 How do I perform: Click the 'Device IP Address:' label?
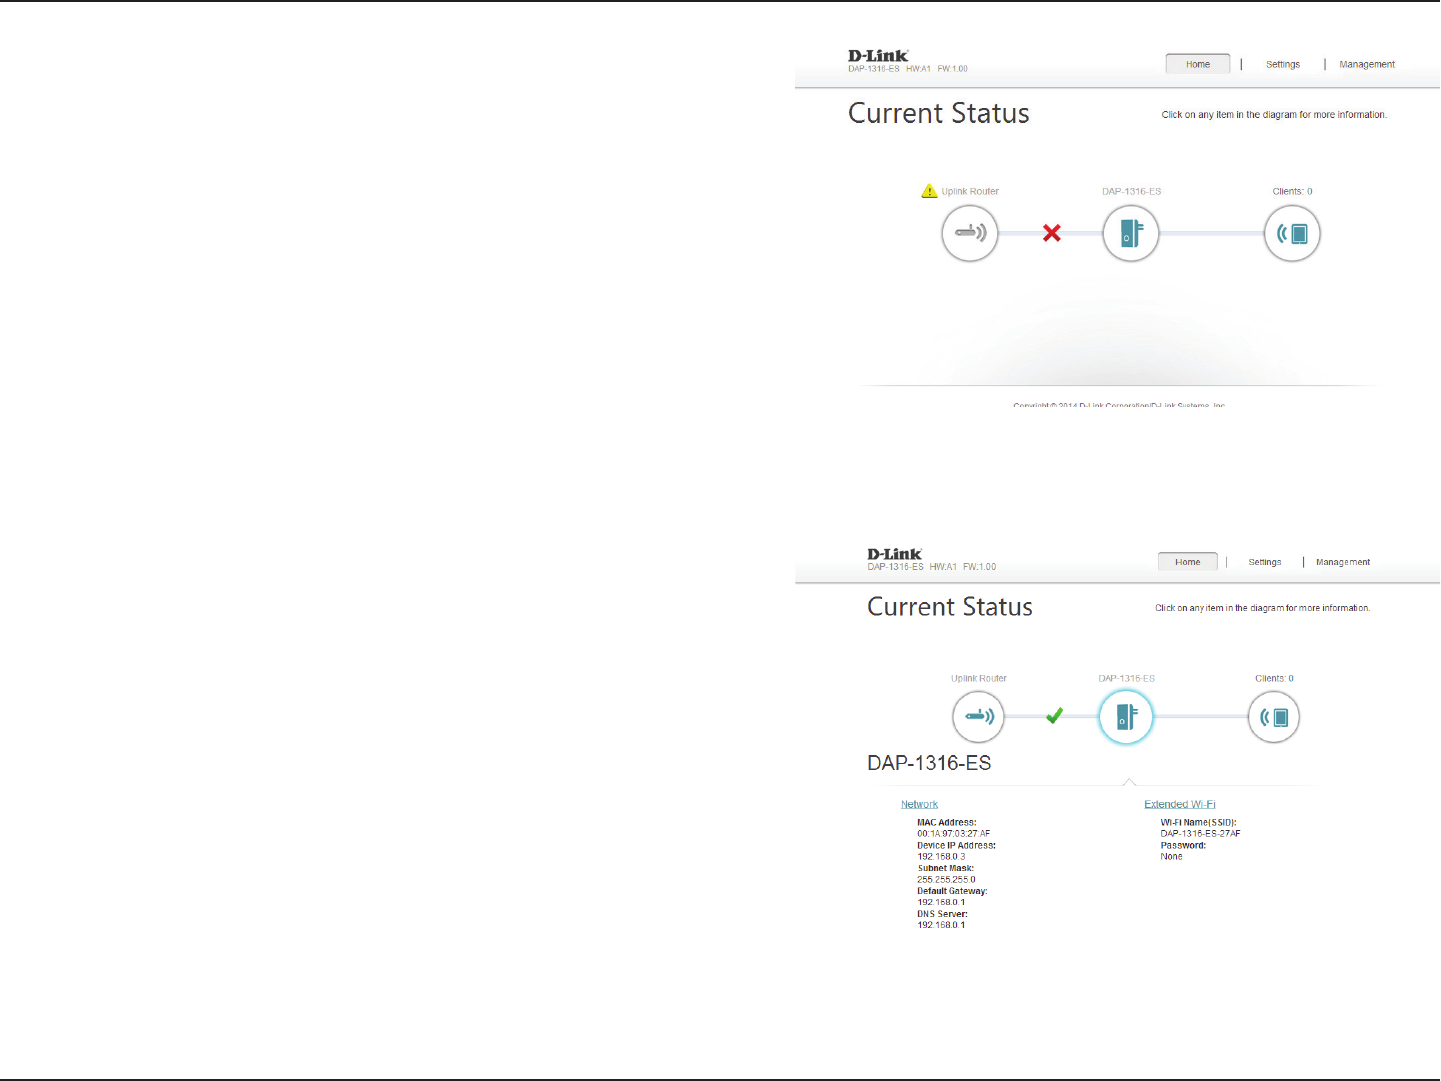[957, 845]
